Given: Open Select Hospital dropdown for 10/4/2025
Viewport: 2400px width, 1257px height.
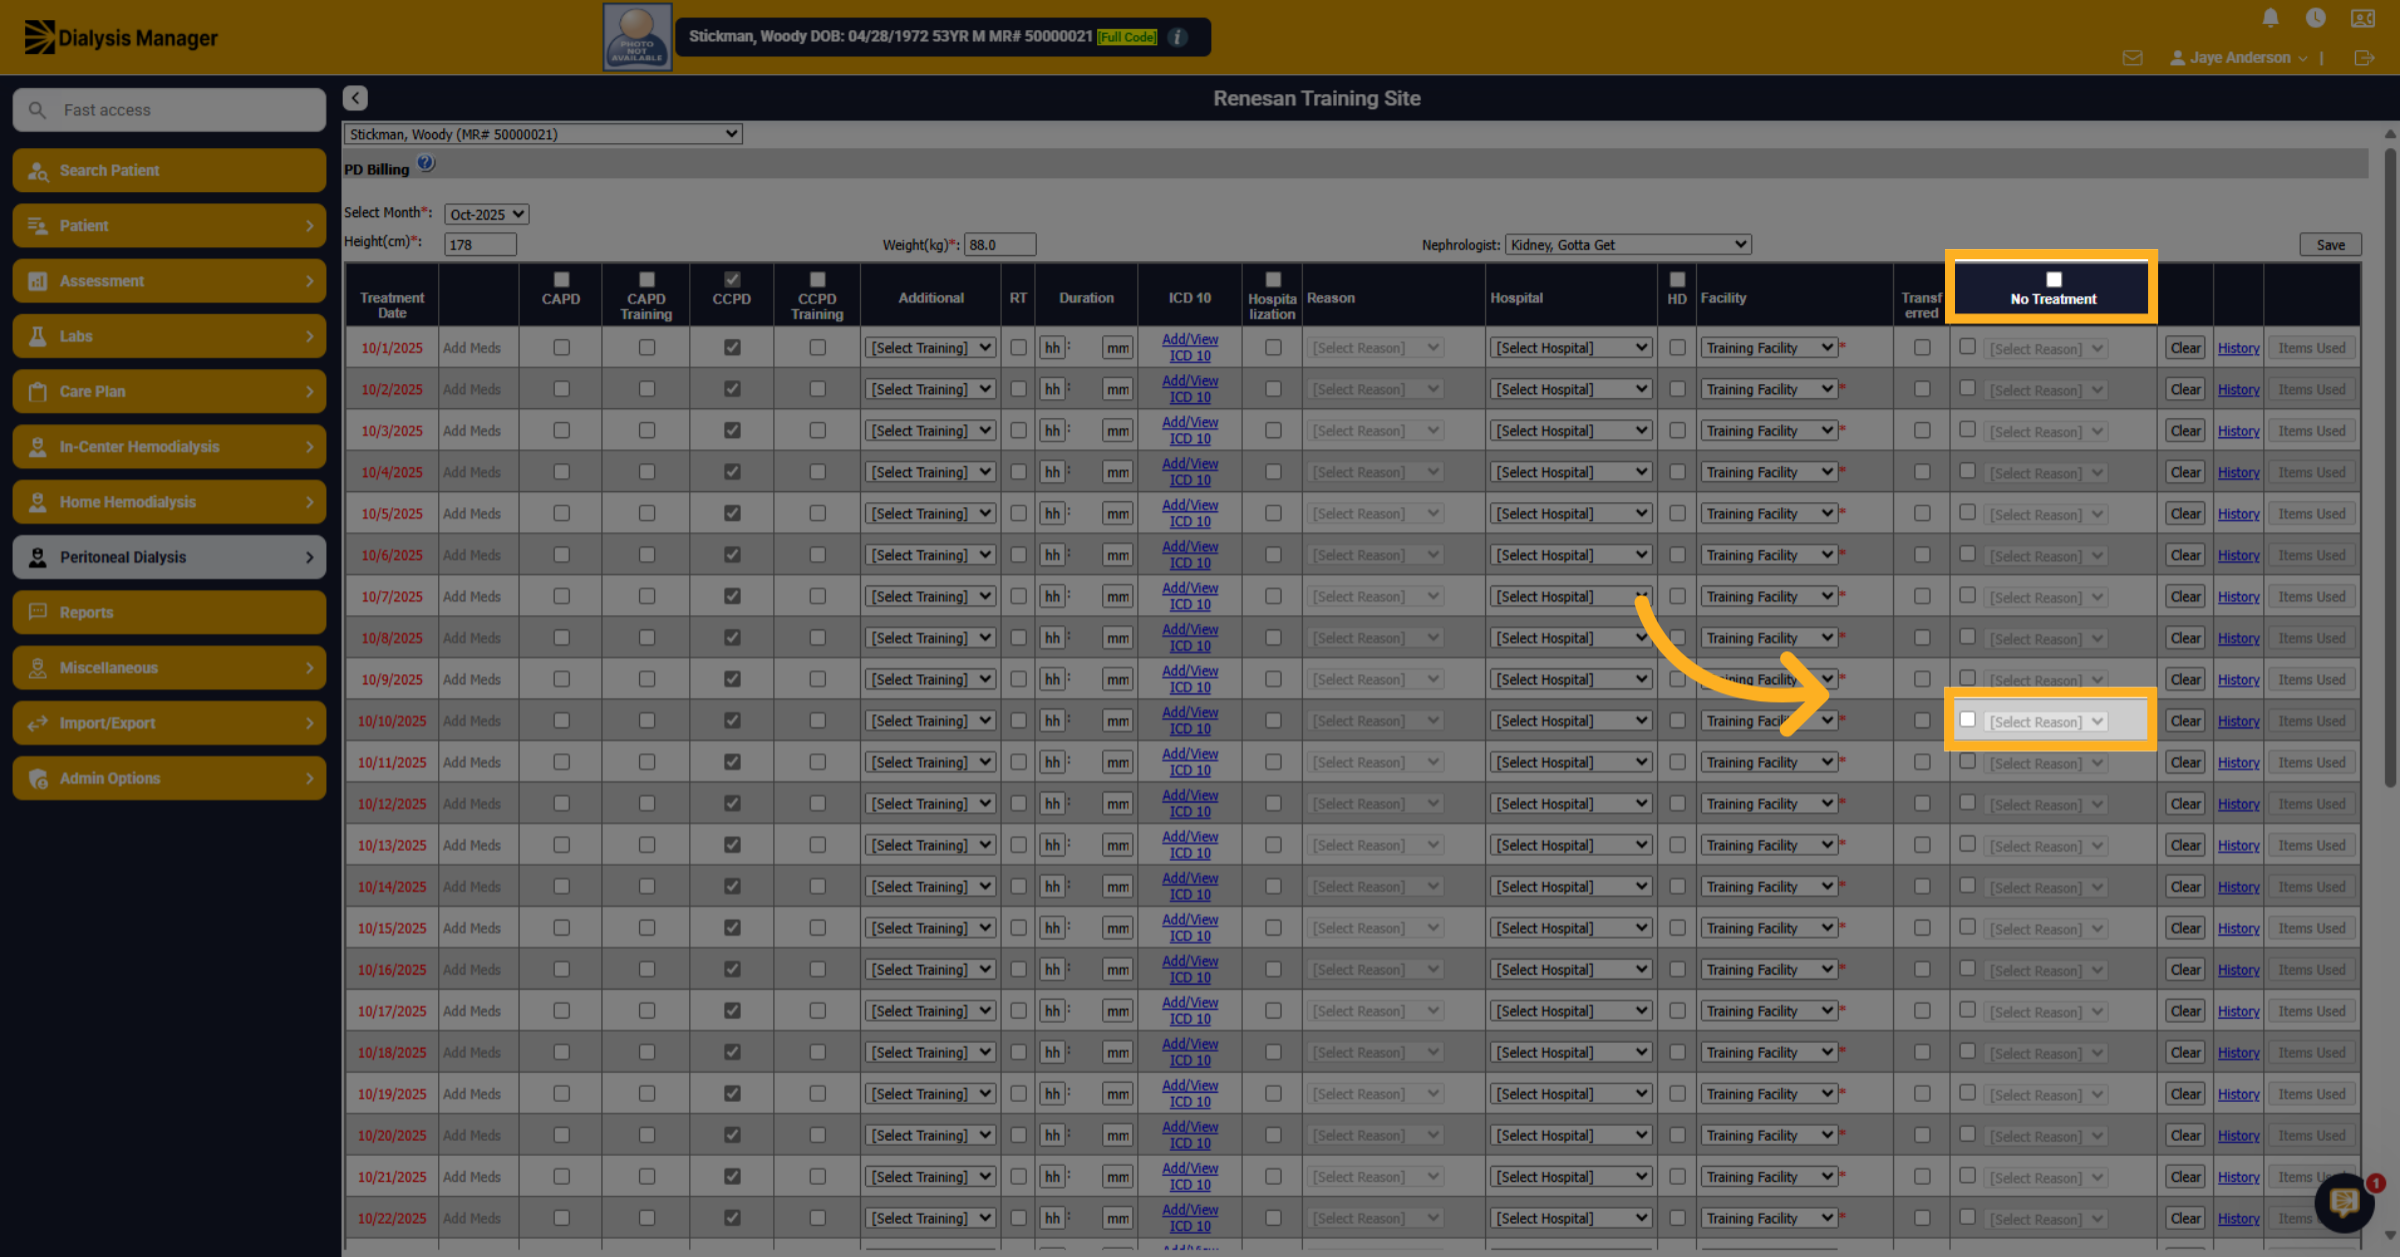Looking at the screenshot, I should point(1570,472).
